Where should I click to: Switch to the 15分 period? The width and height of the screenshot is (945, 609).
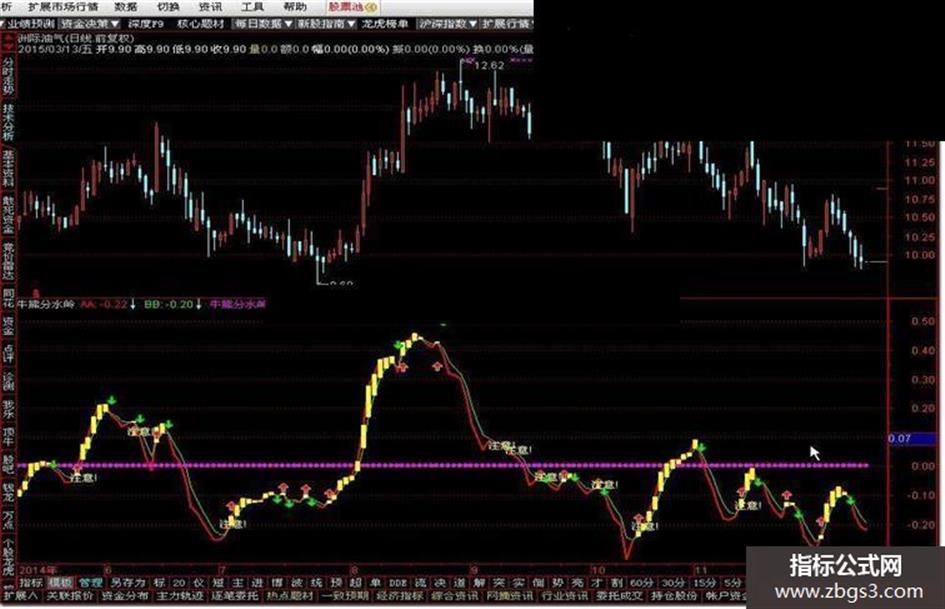click(x=705, y=582)
